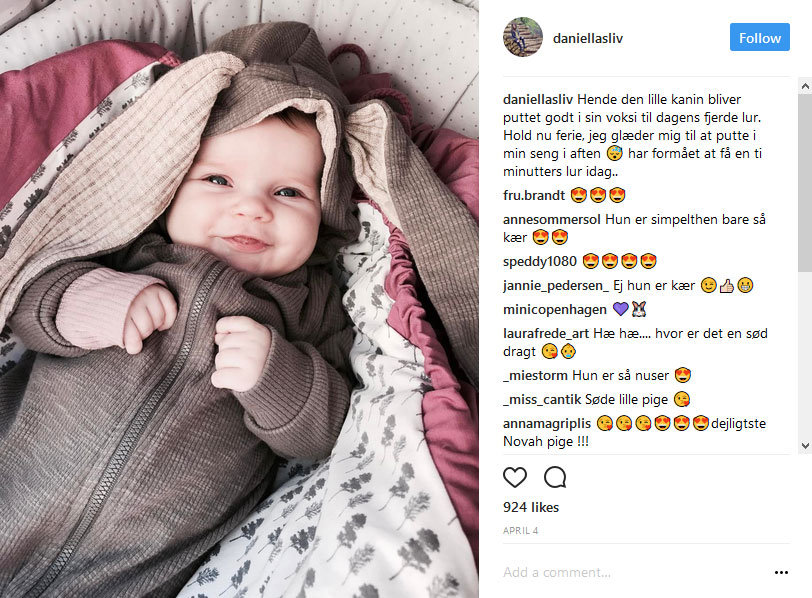Click the baby photo image

(239, 299)
